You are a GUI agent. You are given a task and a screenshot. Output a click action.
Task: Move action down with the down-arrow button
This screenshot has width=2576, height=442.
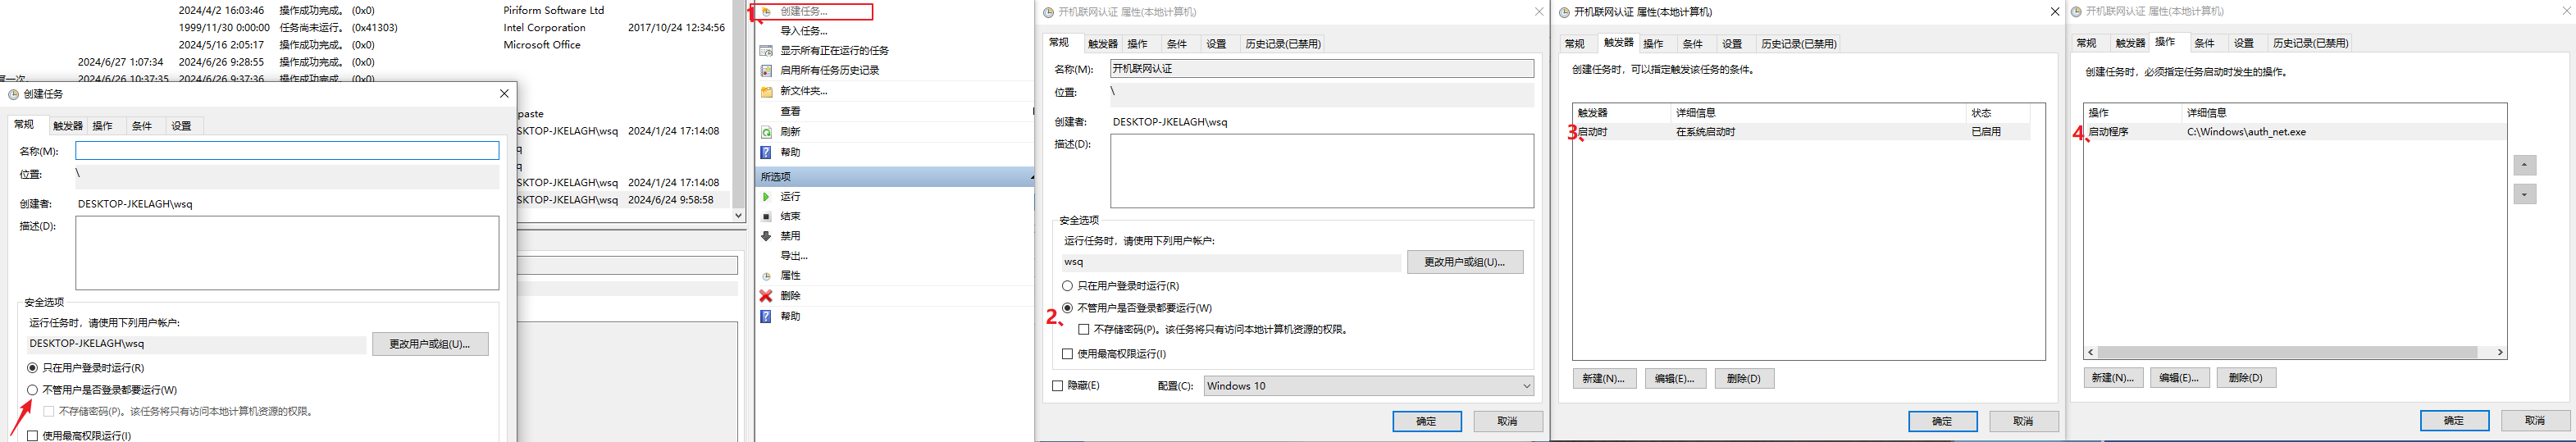tap(2524, 194)
